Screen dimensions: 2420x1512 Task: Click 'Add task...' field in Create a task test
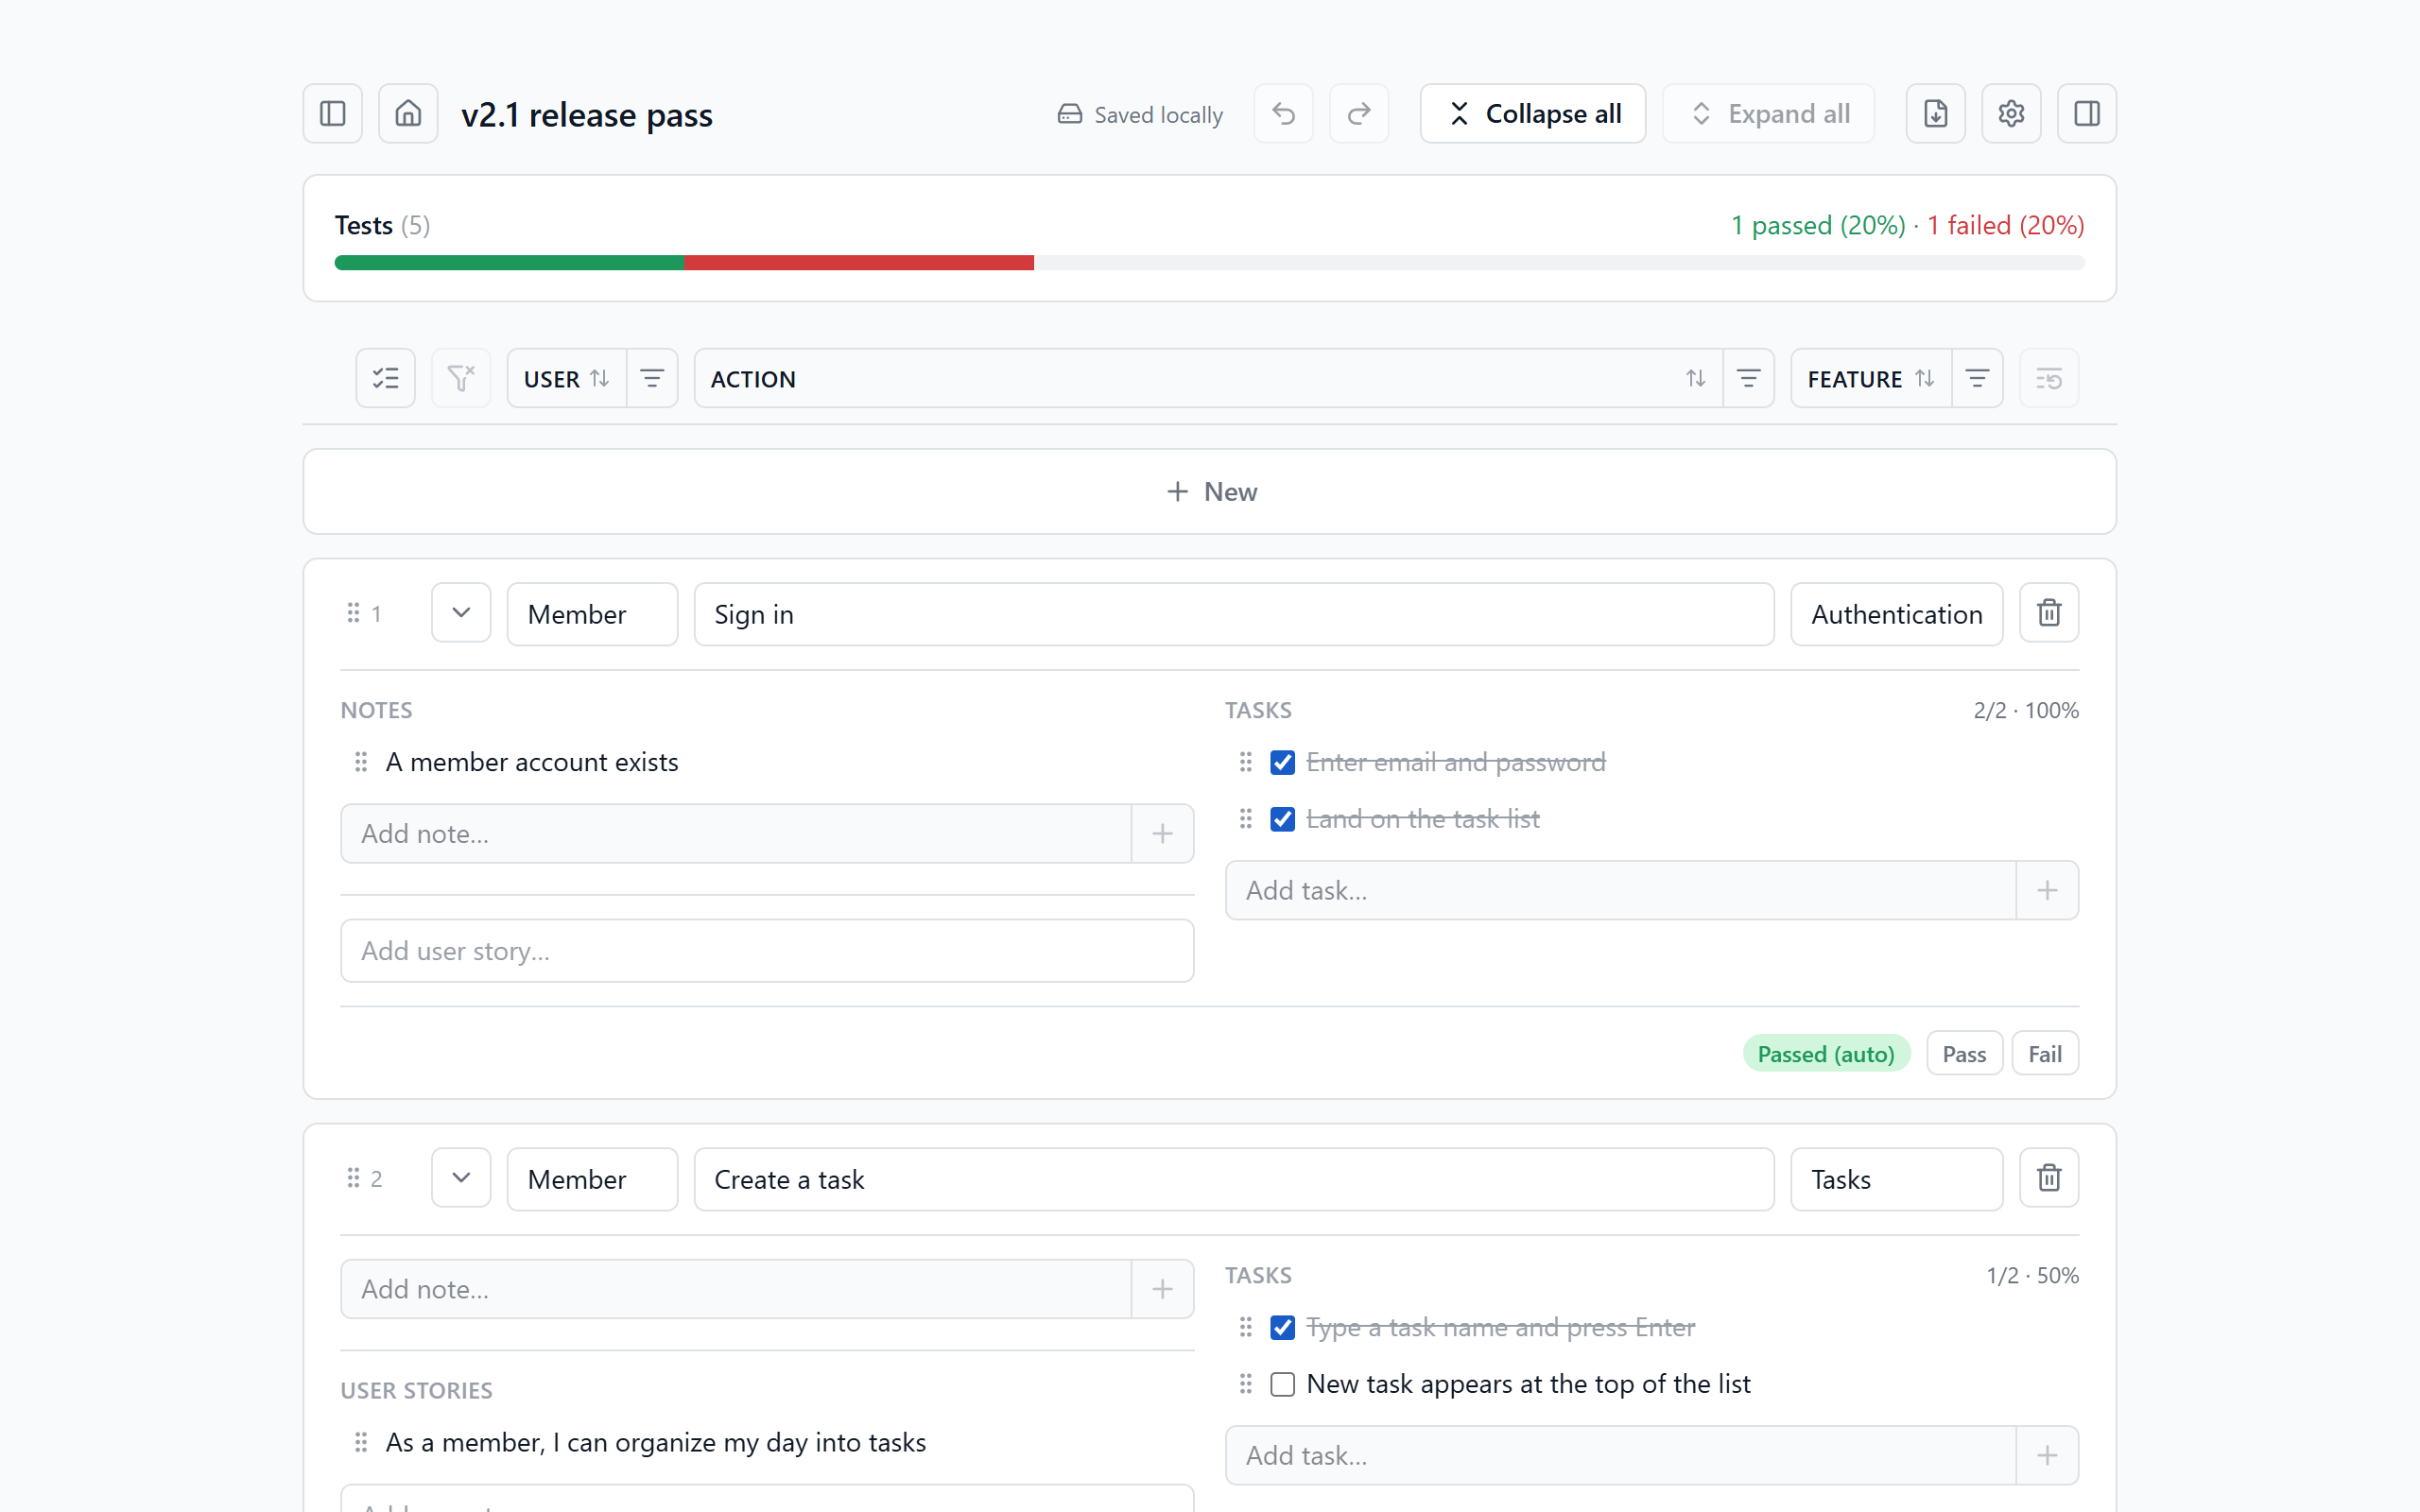[1621, 1455]
